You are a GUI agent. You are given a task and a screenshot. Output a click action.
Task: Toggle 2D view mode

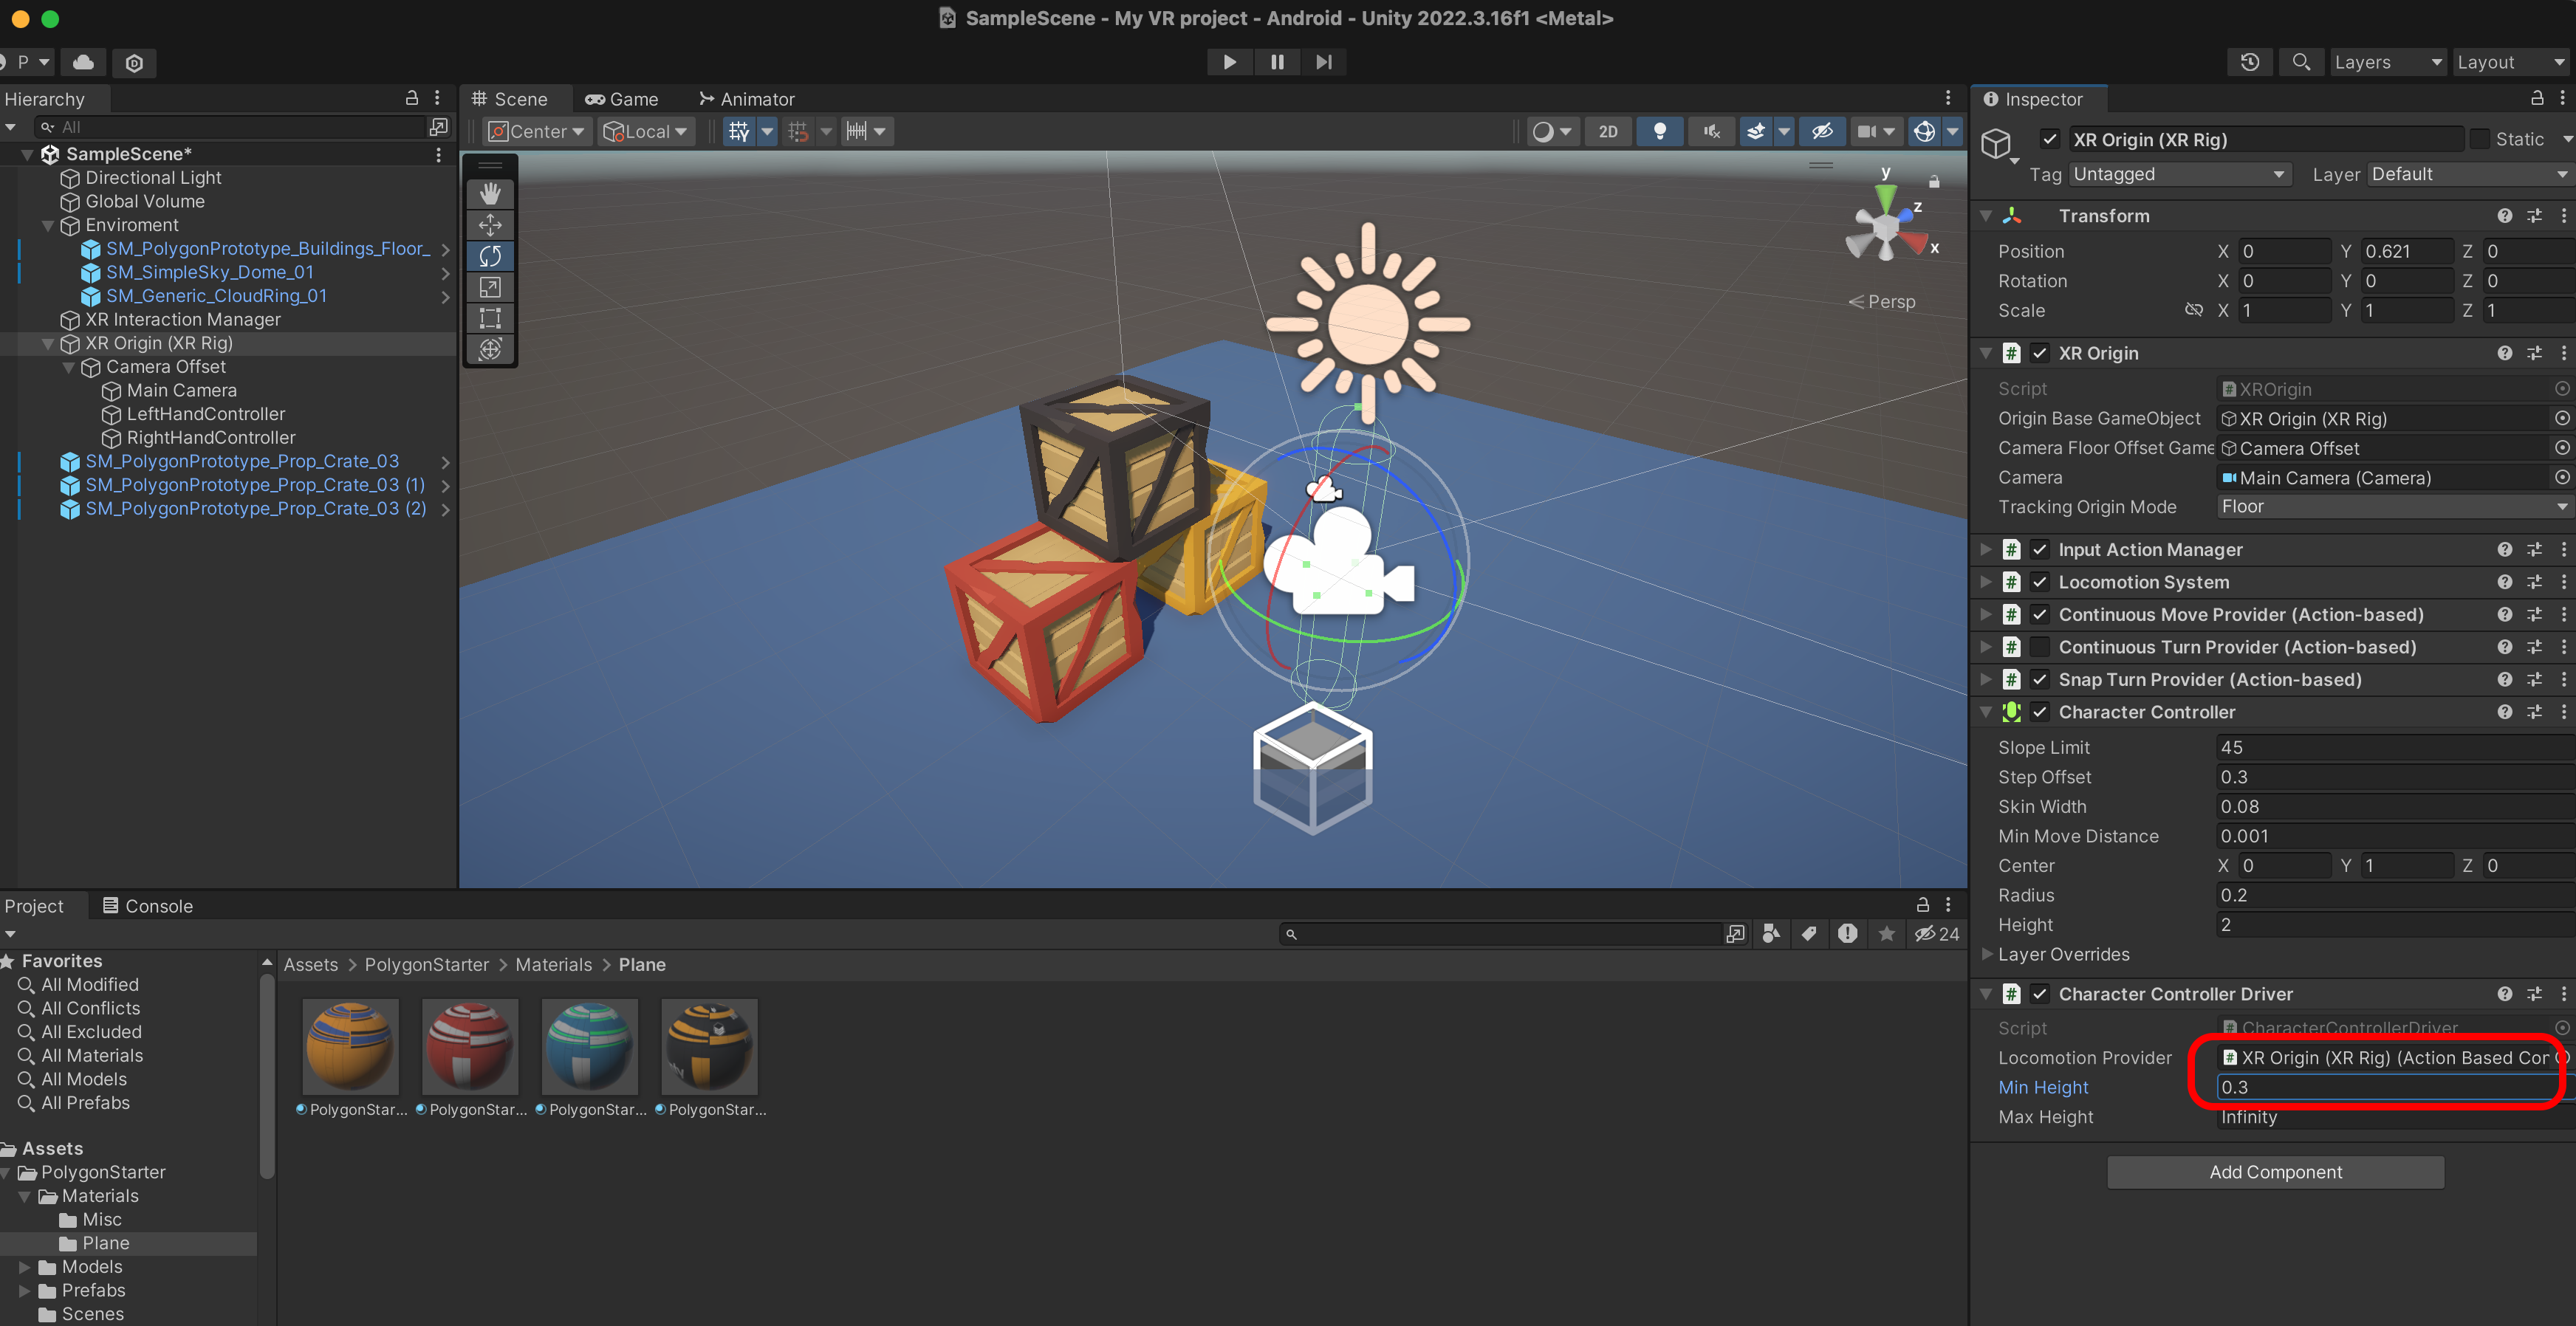(1607, 132)
